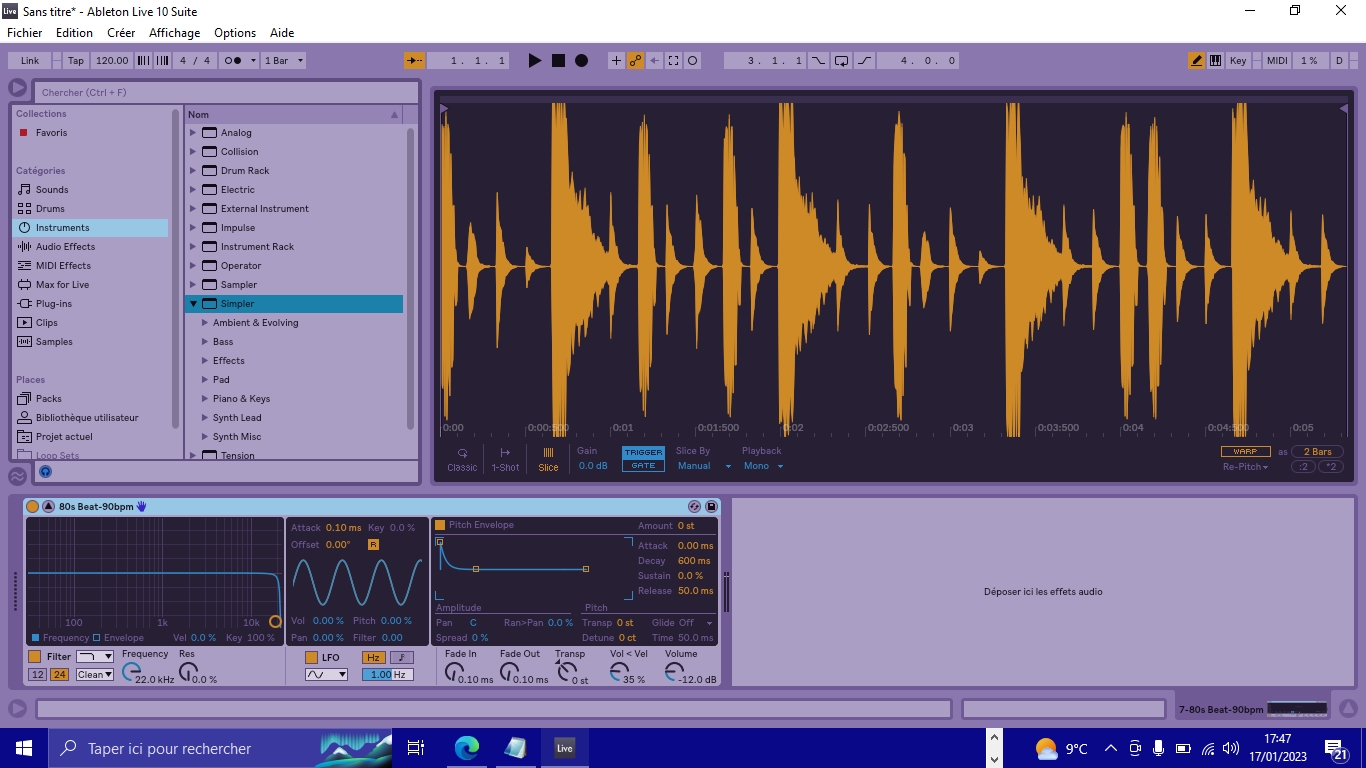Toggle the Filter on switch
Screen dimensions: 1366x768
[35, 657]
